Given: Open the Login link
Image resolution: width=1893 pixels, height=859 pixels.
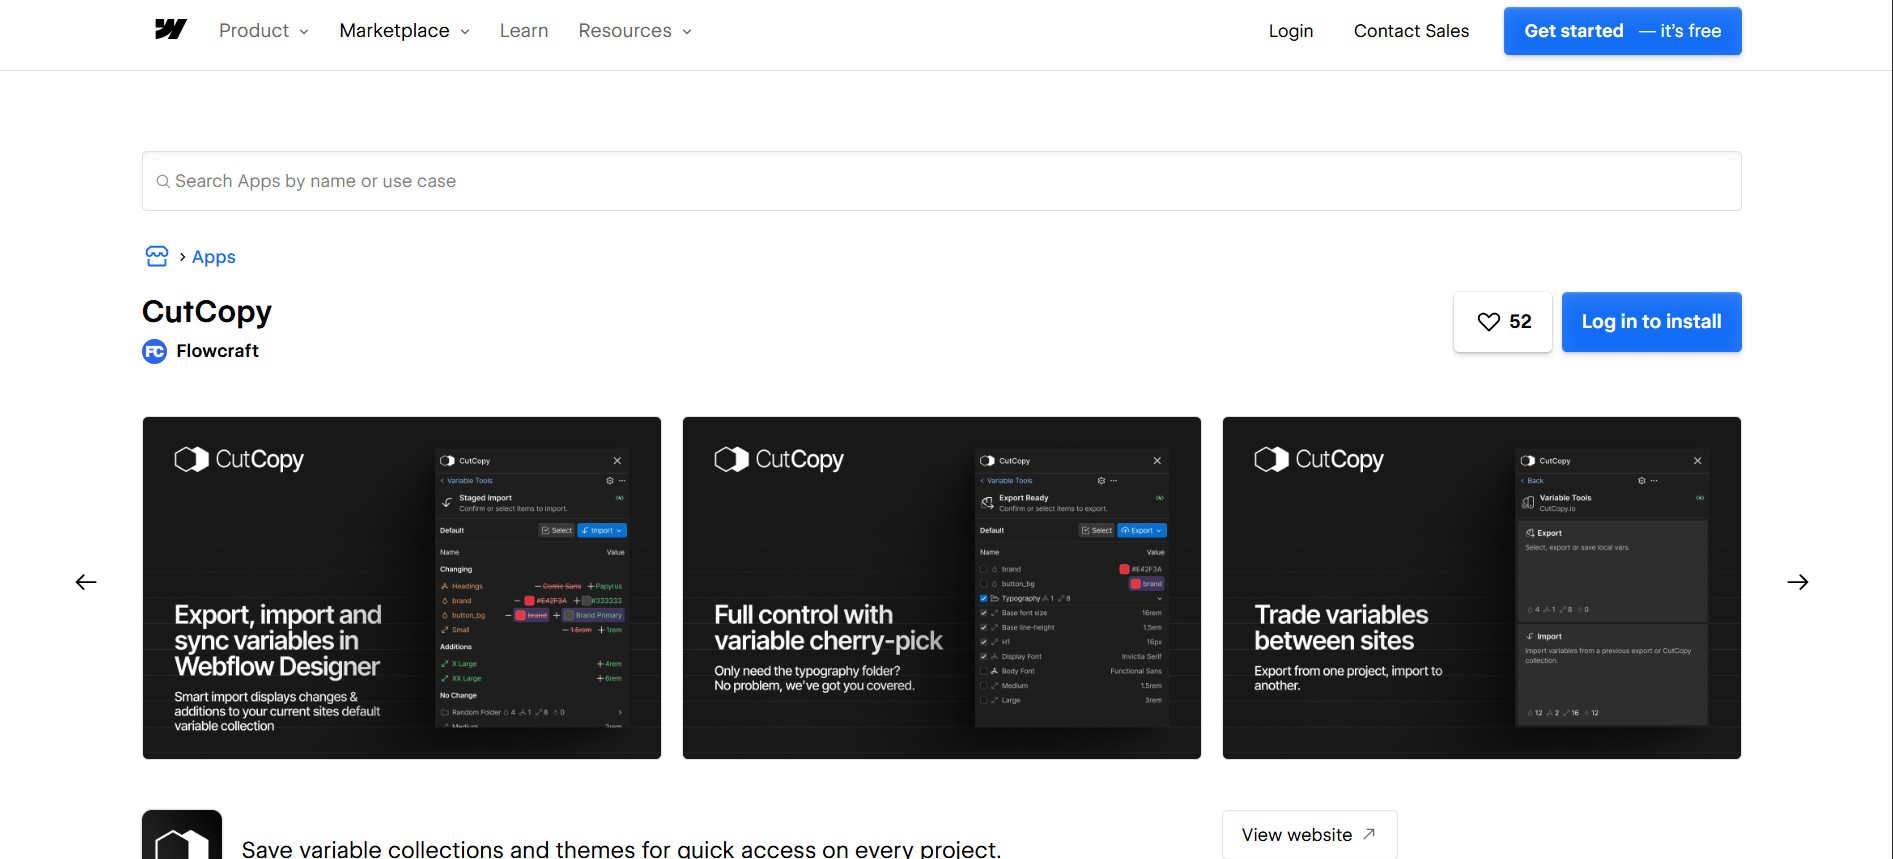Looking at the screenshot, I should coord(1291,31).
